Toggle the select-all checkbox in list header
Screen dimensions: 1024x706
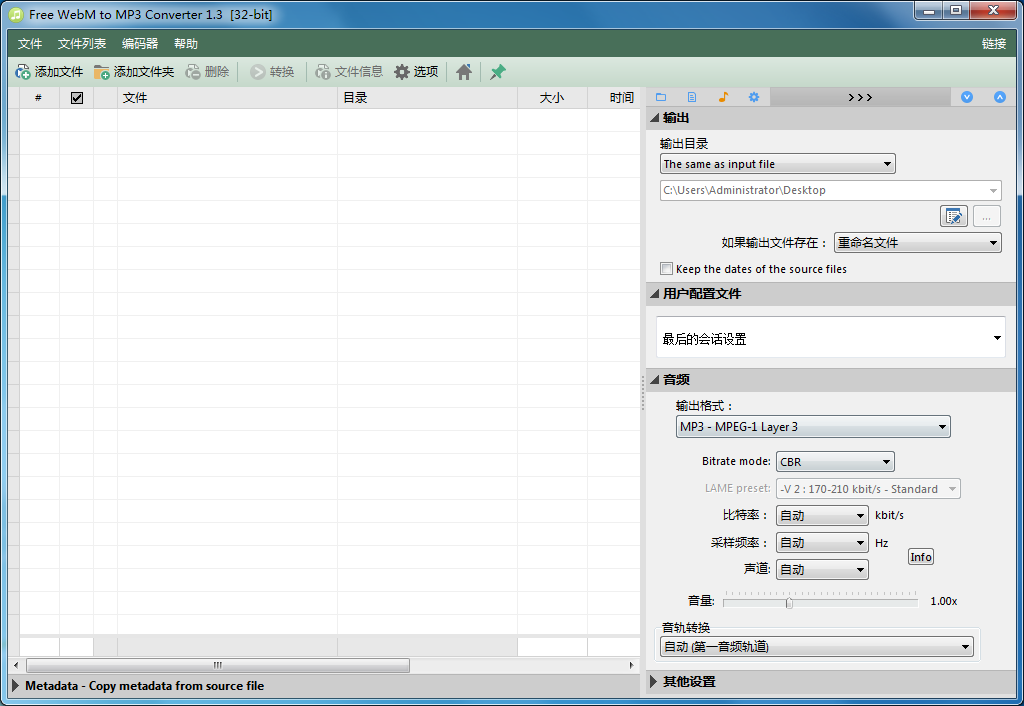pos(76,98)
